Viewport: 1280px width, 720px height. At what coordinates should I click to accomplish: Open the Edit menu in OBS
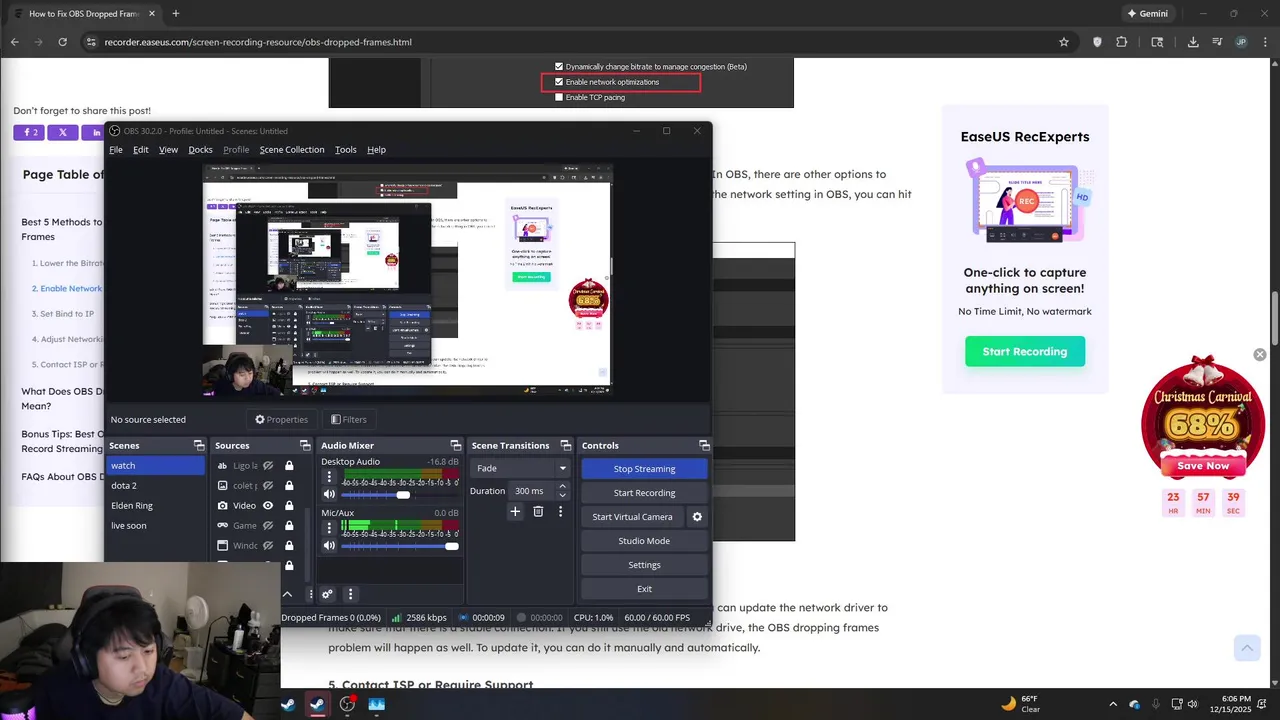(141, 149)
